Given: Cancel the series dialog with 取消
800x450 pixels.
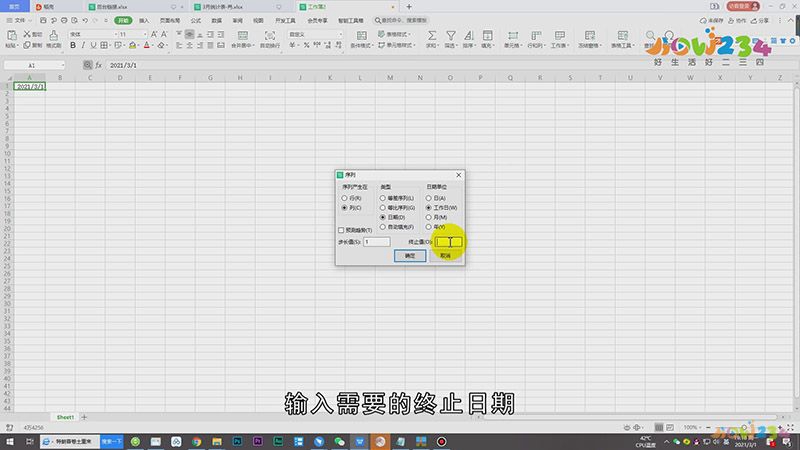Looking at the screenshot, I should point(445,256).
